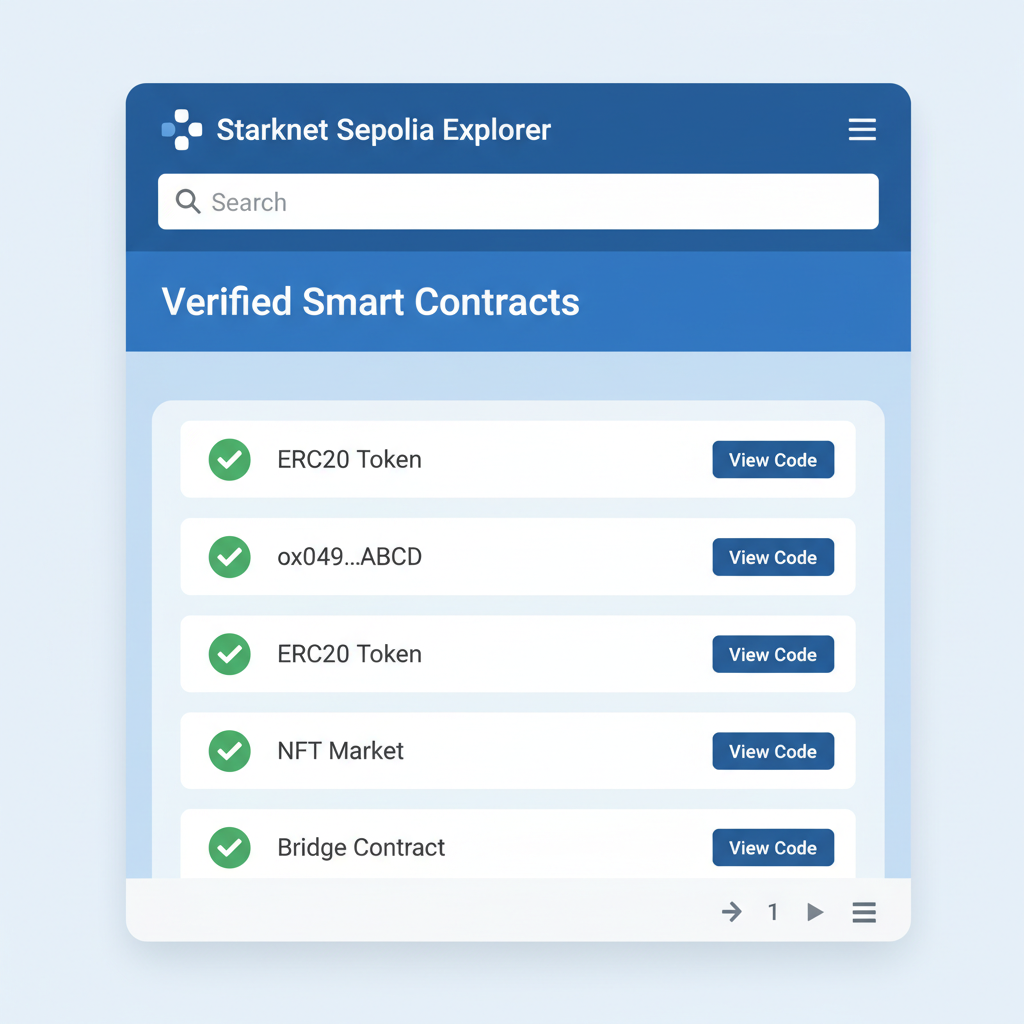Image resolution: width=1024 pixels, height=1024 pixels.
Task: Open code for contract ox049...ABCD
Action: (x=773, y=557)
